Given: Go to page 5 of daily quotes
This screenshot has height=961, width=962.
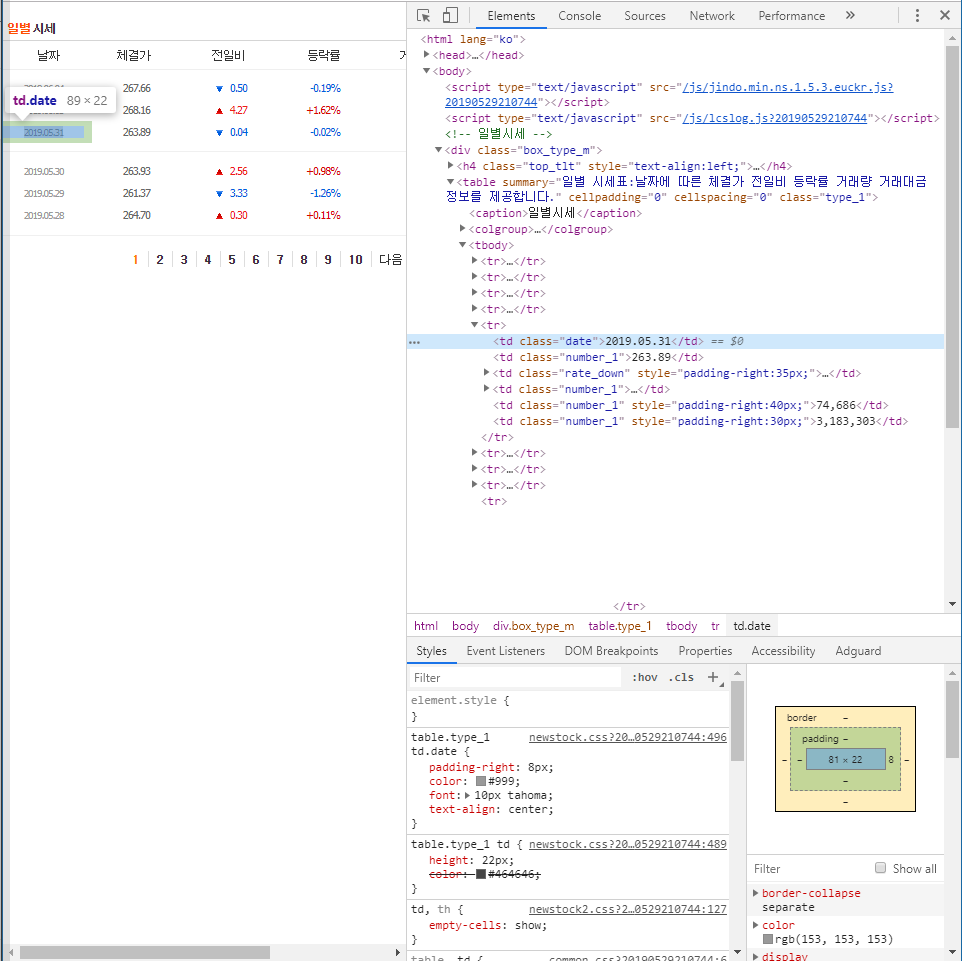Looking at the screenshot, I should pos(232,260).
